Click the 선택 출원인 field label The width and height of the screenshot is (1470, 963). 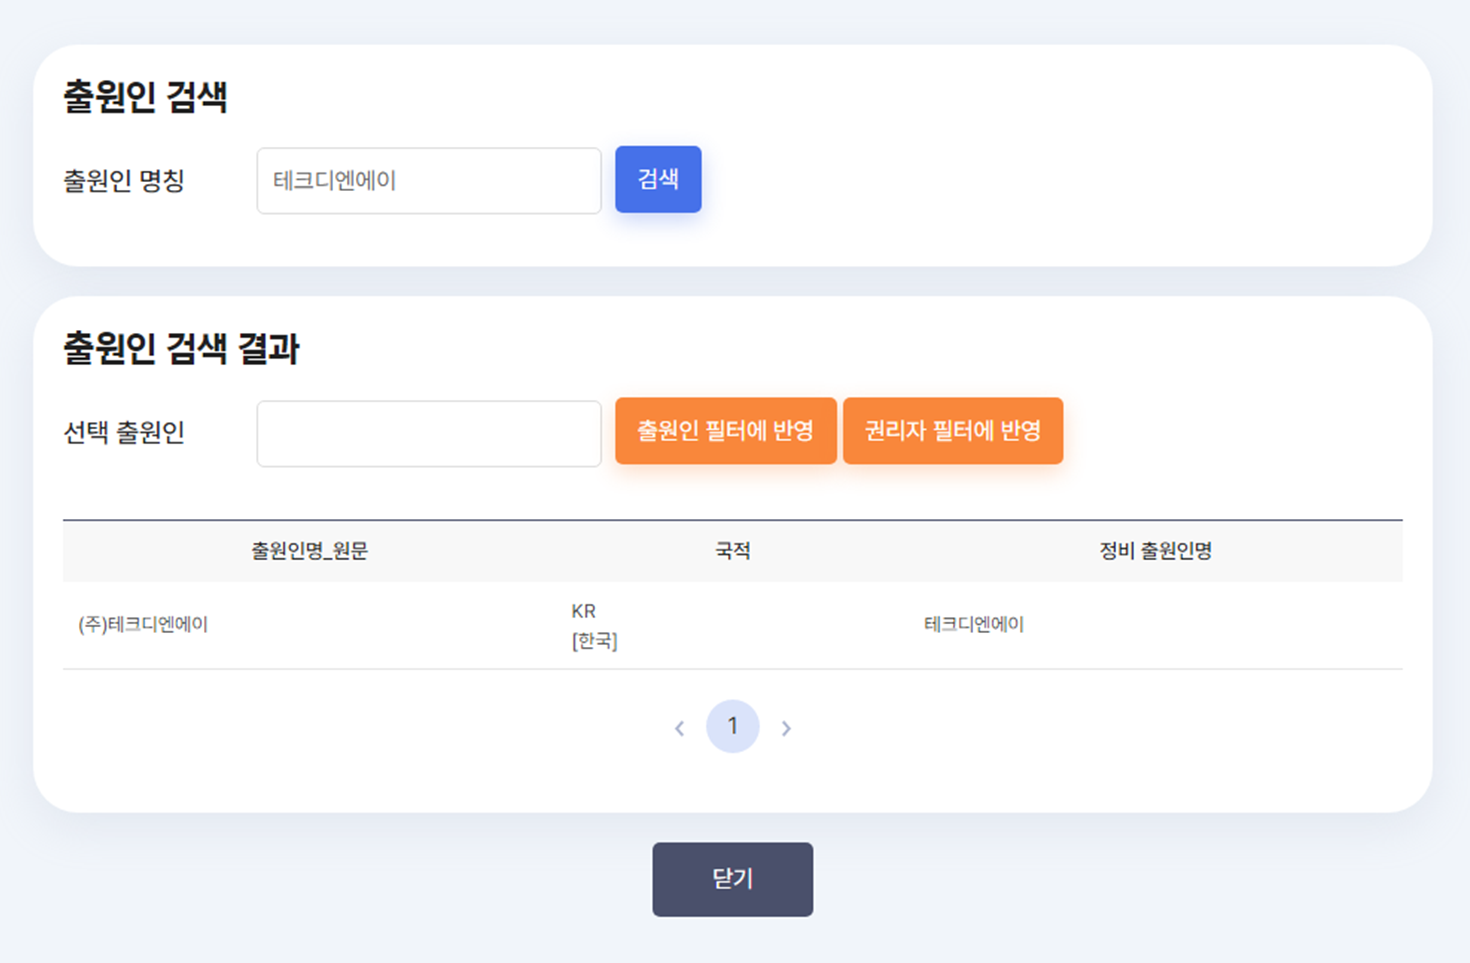coord(124,433)
